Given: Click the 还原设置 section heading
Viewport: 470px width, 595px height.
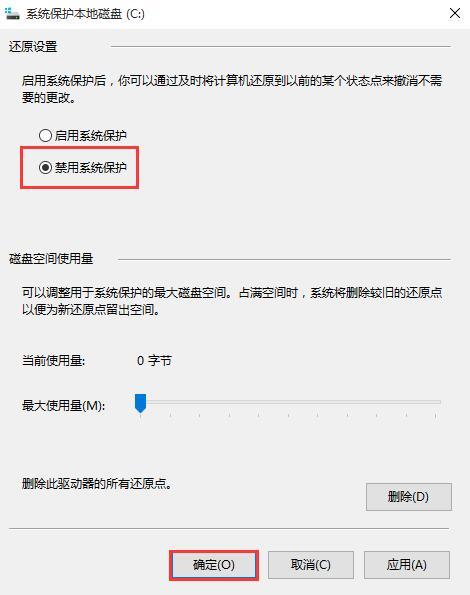Looking at the screenshot, I should (x=33, y=47).
